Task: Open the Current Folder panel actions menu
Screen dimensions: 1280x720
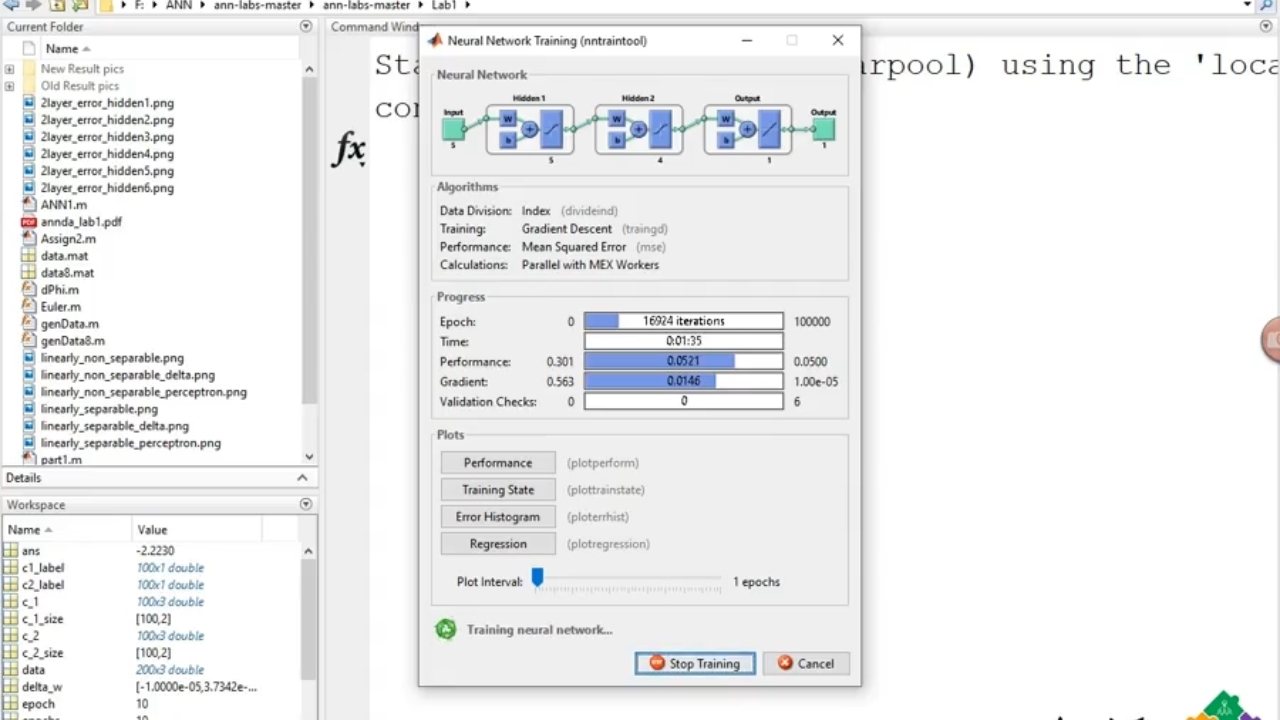Action: 306,27
